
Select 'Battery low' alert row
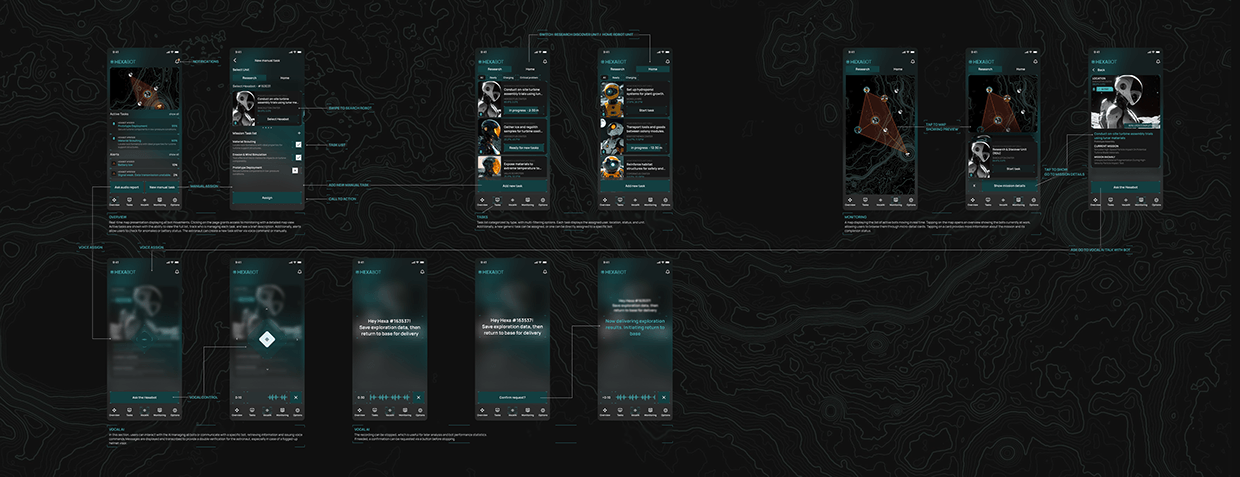(144, 164)
